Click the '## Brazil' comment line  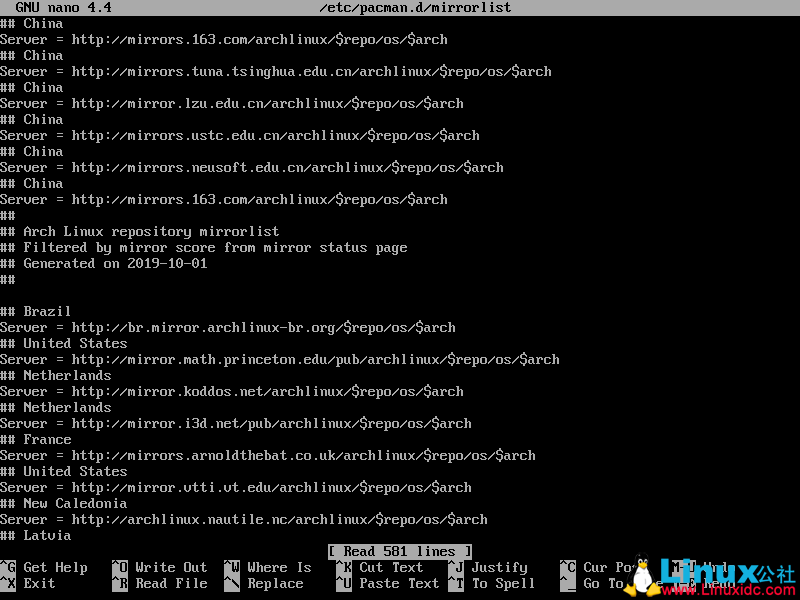[x=35, y=311]
